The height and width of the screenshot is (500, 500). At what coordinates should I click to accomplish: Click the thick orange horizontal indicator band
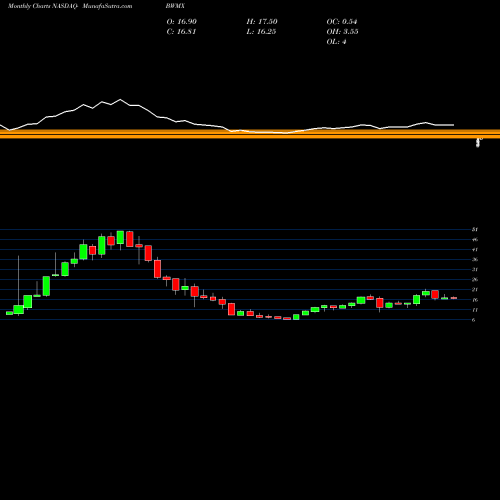[x=250, y=134]
